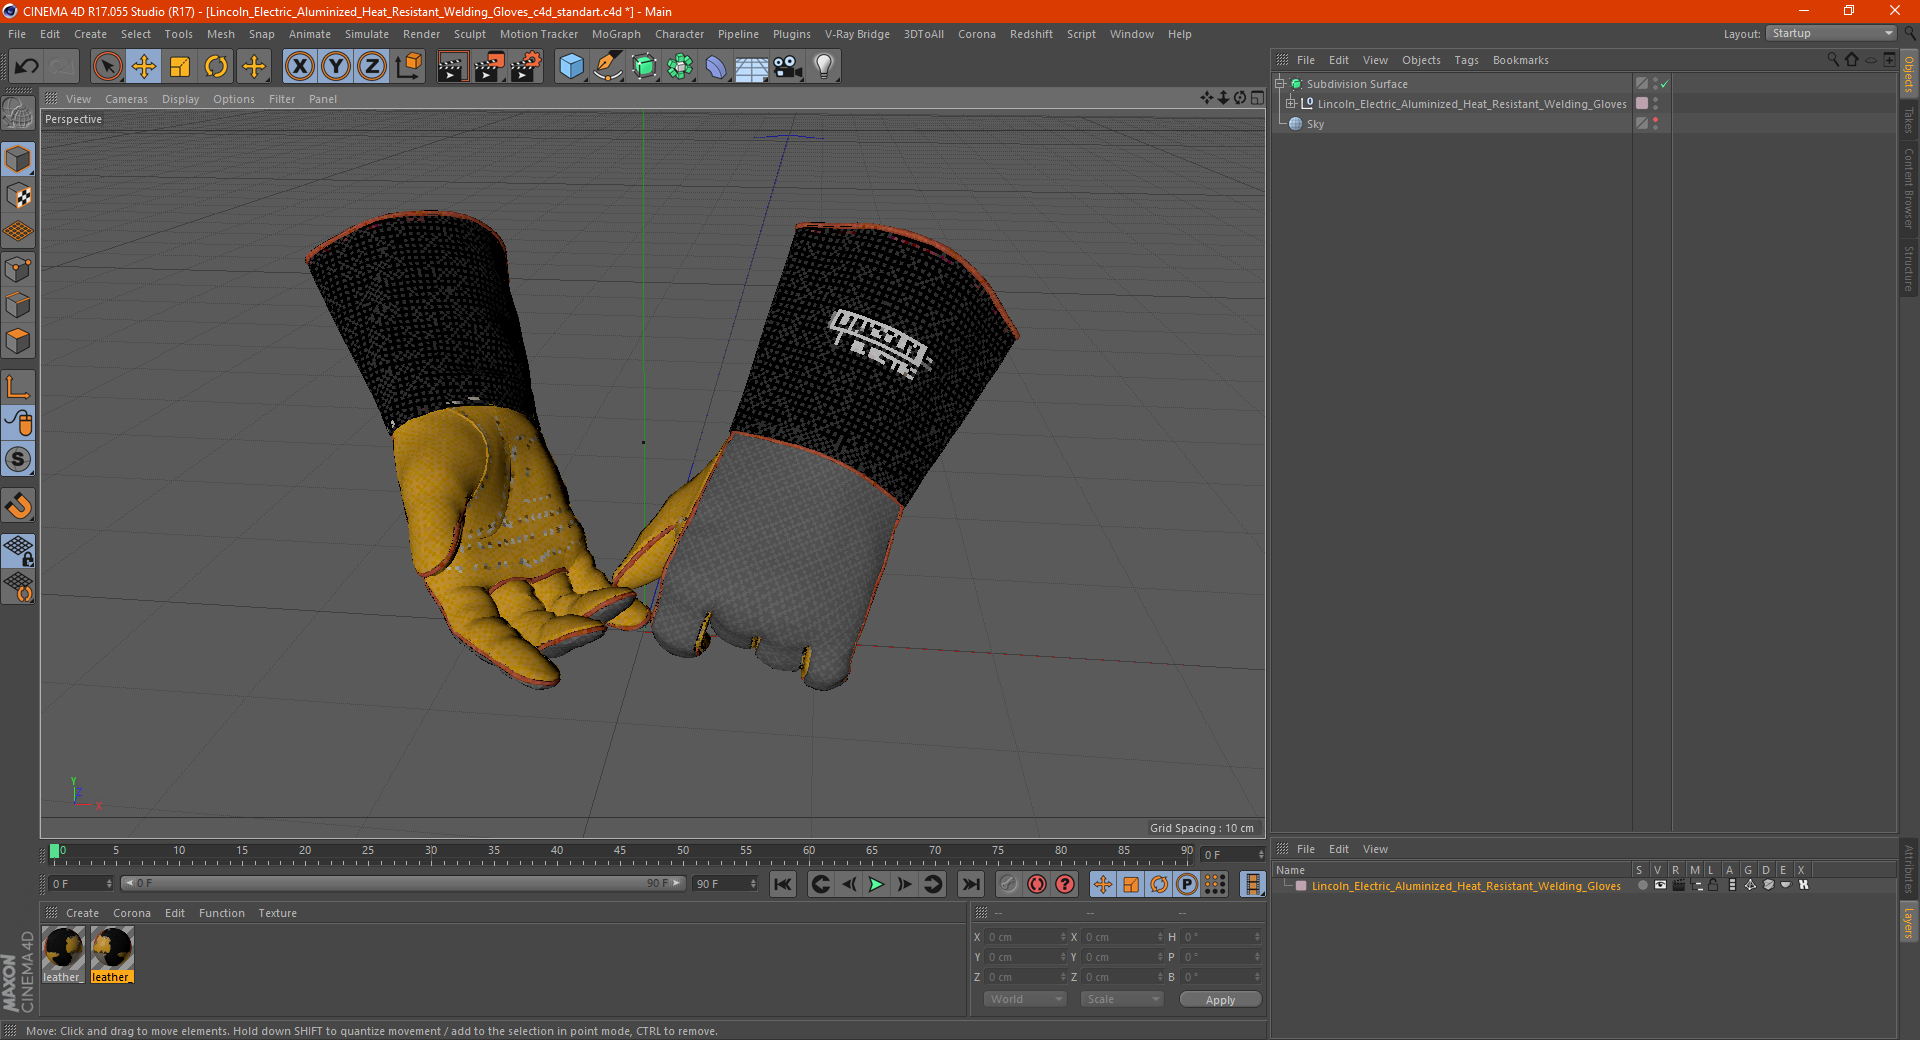Add a Camera object icon
This screenshot has width=1920, height=1040.
click(x=788, y=67)
